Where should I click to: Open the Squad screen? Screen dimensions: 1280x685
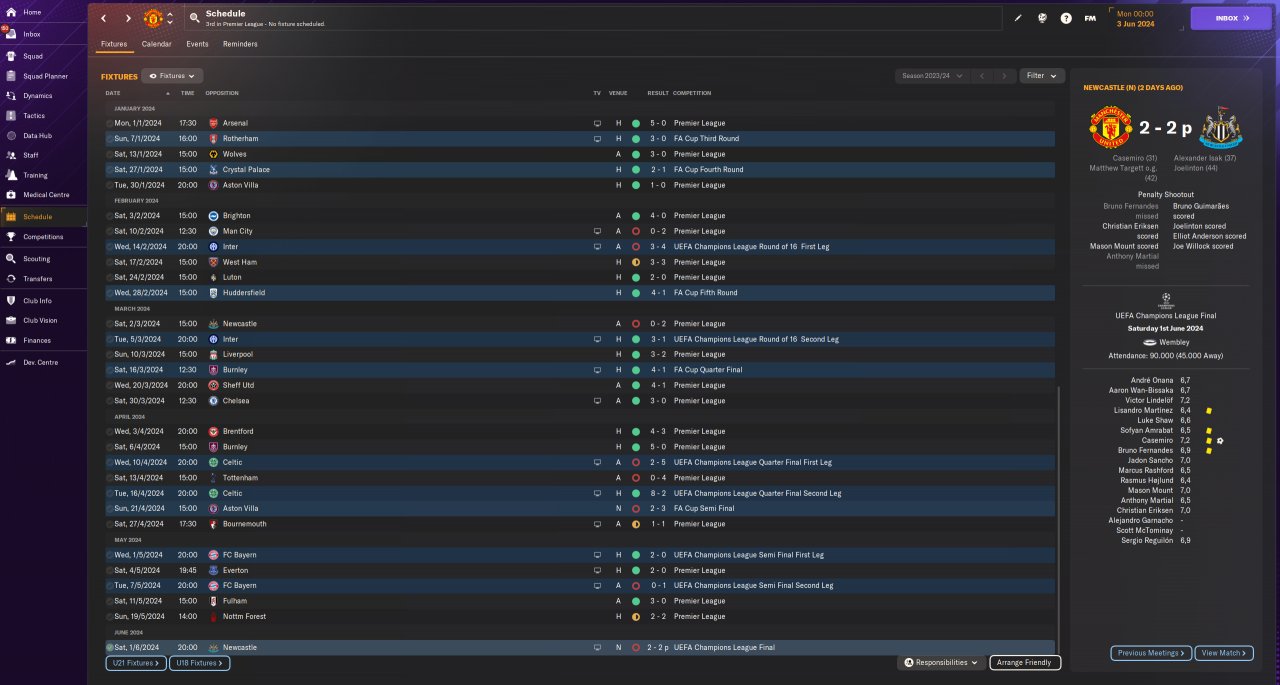coord(35,56)
